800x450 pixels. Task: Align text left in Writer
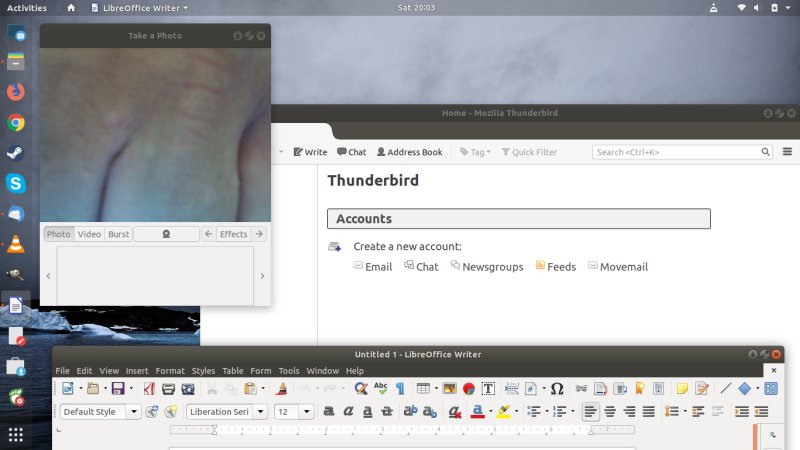pyautogui.click(x=590, y=411)
